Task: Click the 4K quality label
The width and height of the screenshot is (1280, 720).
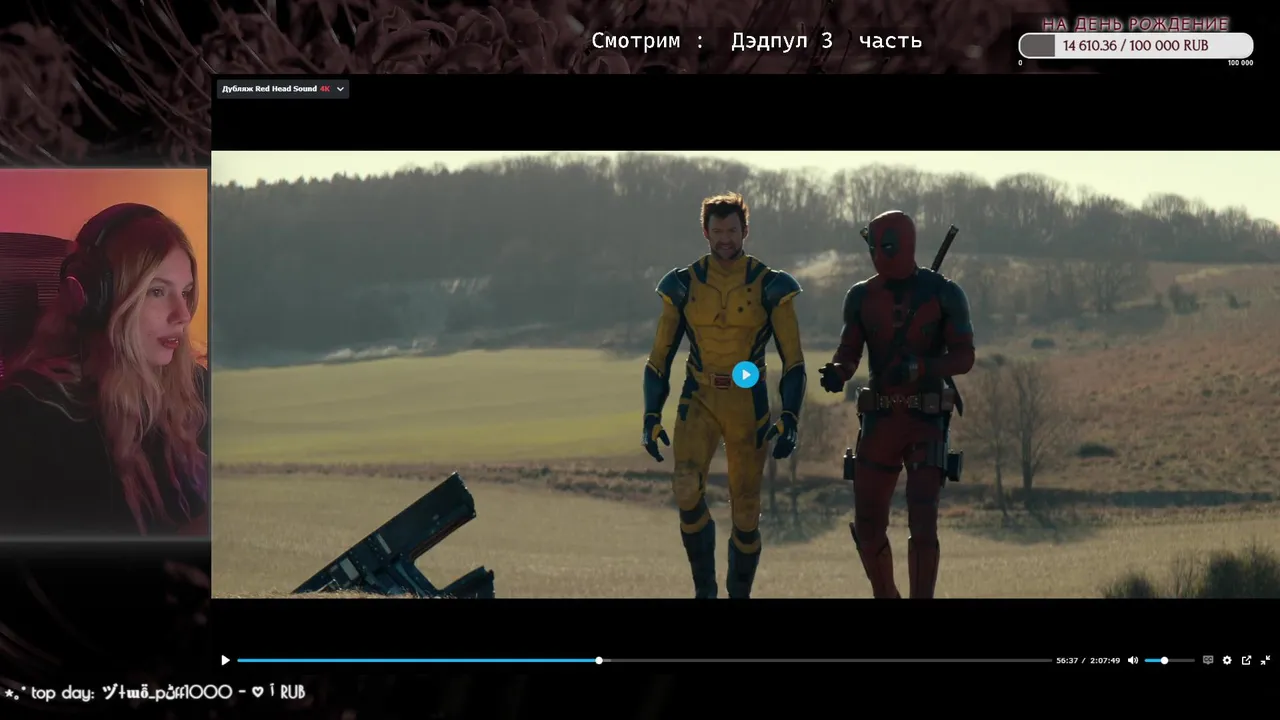Action: (325, 89)
